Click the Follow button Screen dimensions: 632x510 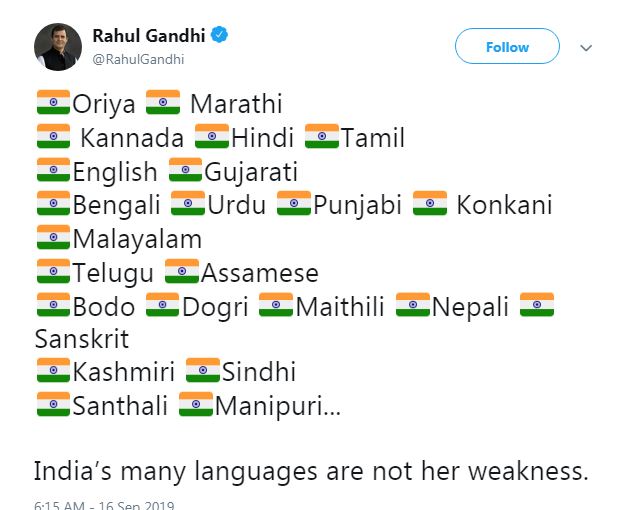(507, 47)
